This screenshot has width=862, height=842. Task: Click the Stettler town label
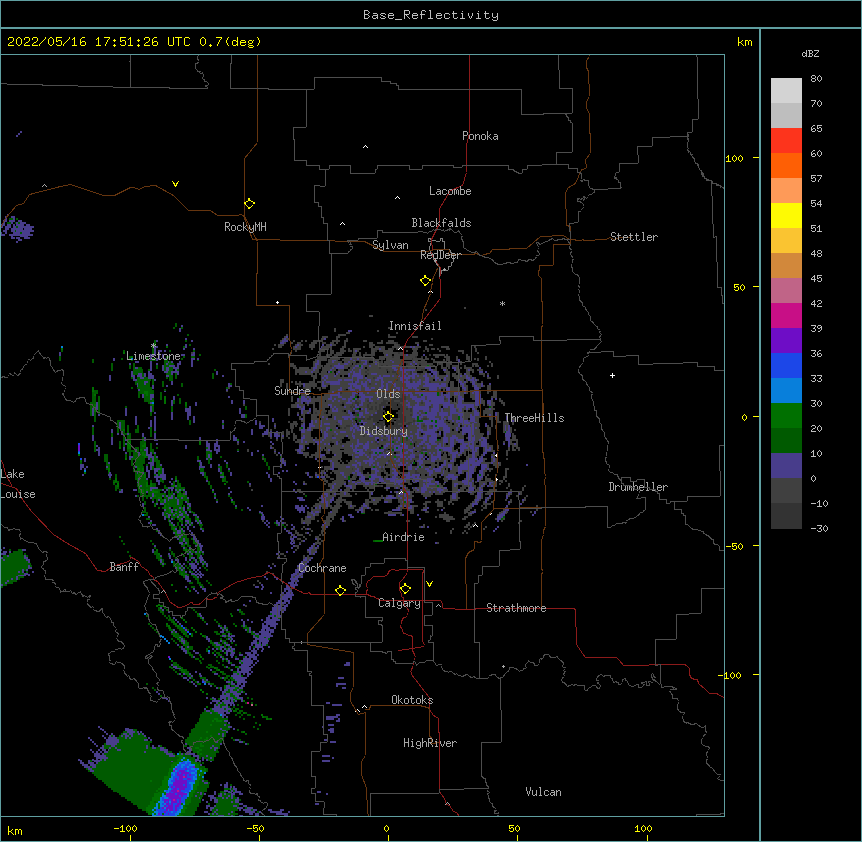coord(634,237)
